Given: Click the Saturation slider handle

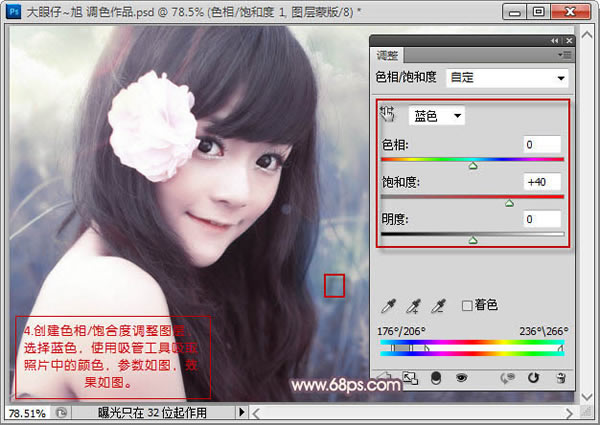Looking at the screenshot, I should pos(509,203).
